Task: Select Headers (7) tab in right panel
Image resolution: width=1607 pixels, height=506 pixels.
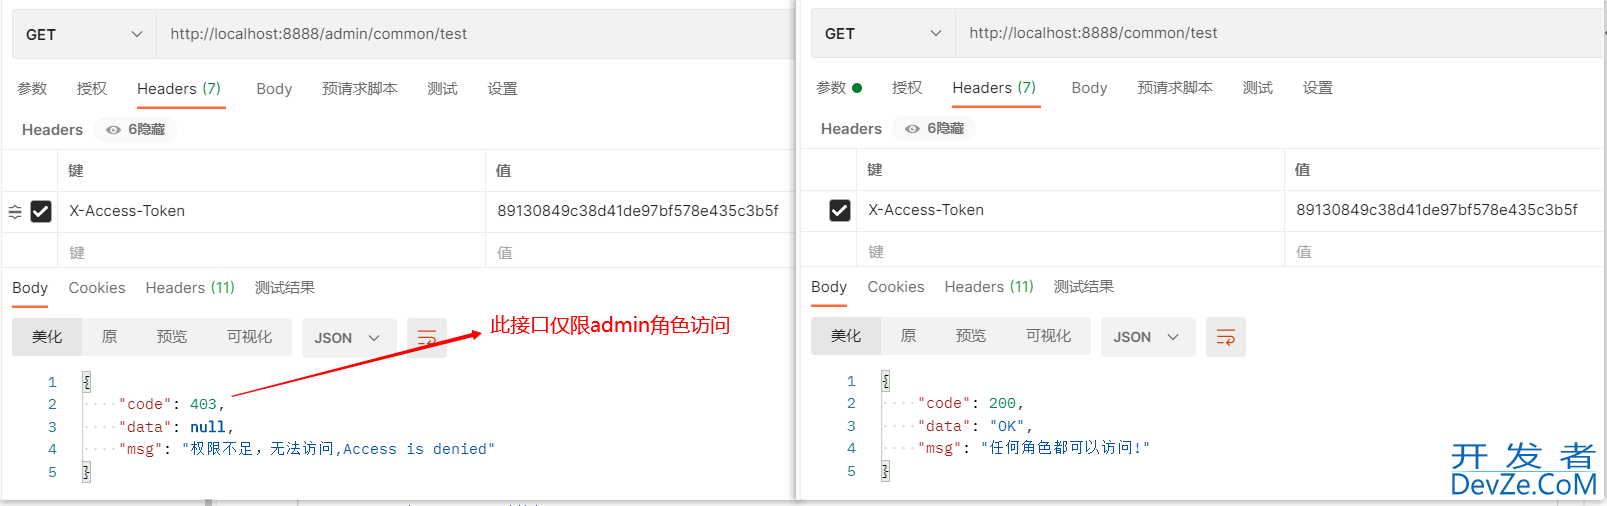Action: coord(994,87)
